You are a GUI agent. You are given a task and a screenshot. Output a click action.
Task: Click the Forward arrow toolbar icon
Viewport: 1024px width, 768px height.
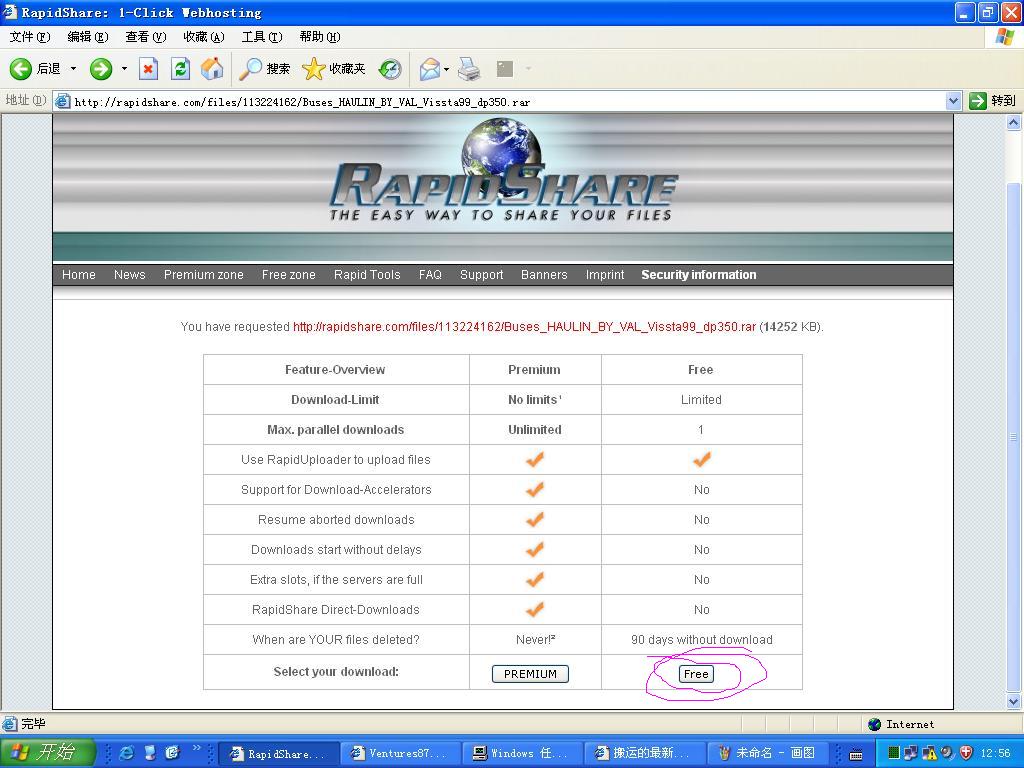100,69
